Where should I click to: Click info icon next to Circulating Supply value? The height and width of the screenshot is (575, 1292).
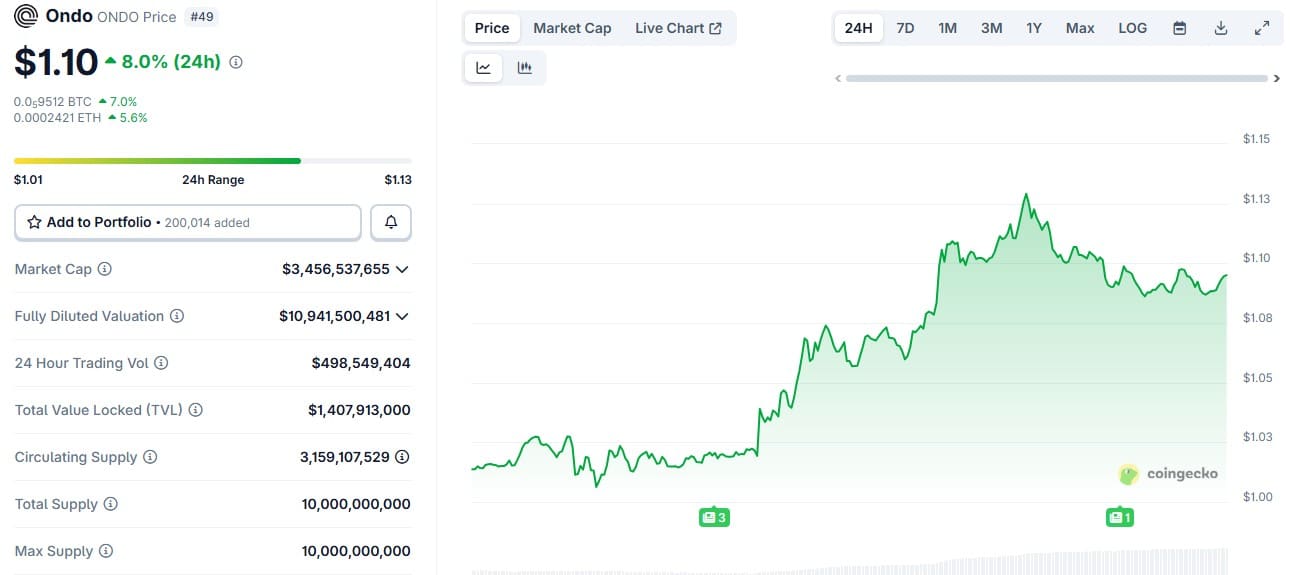coord(402,457)
